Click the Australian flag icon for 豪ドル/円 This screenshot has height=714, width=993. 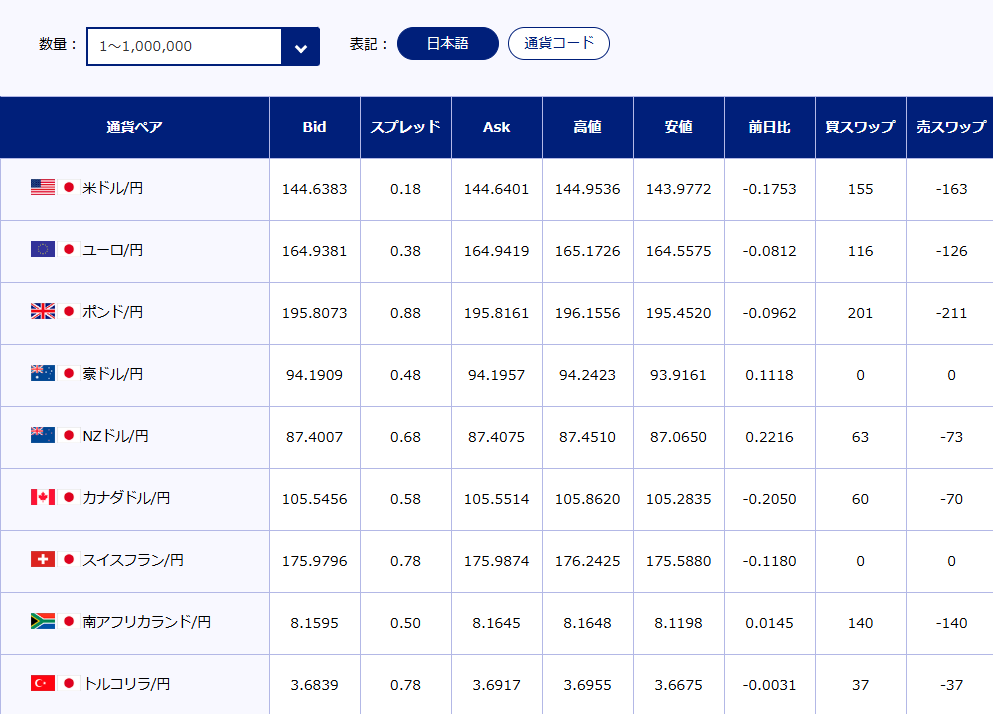[43, 373]
